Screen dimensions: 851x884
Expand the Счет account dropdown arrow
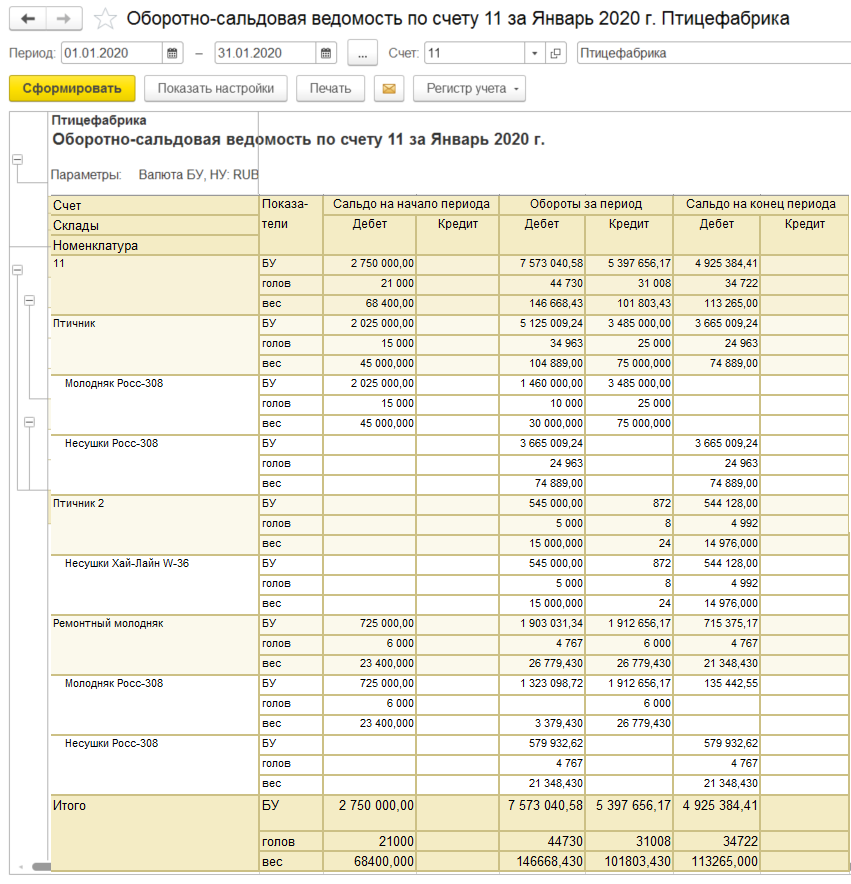[535, 53]
